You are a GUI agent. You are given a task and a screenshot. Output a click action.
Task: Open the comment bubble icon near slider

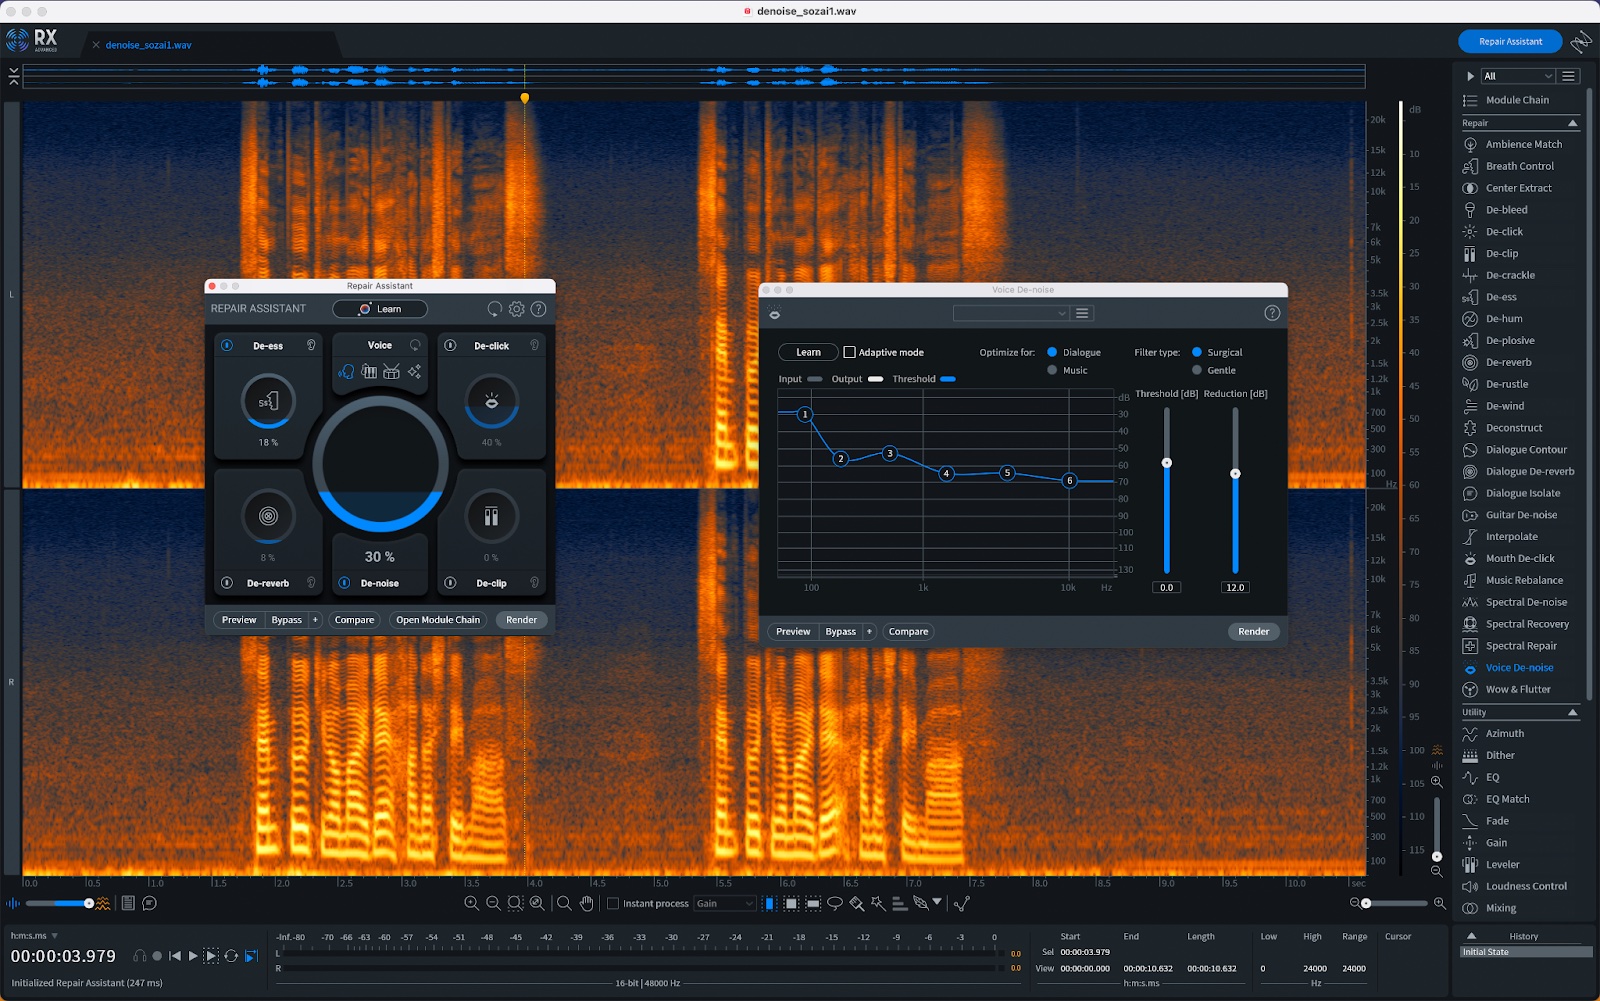(150, 903)
